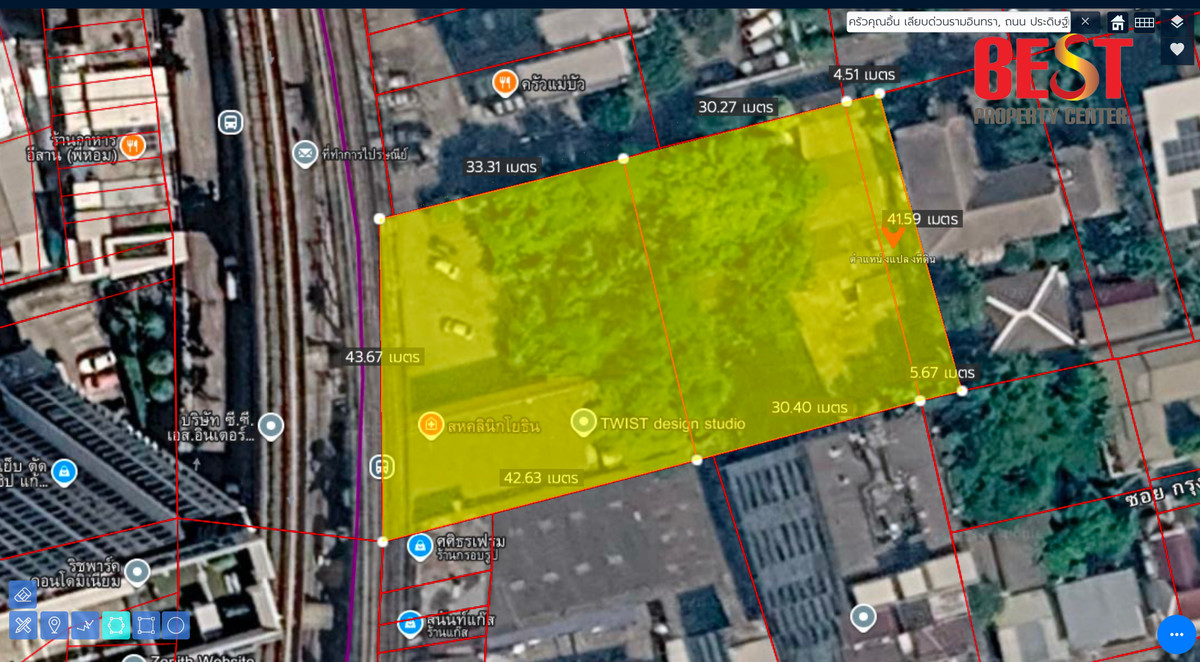The height and width of the screenshot is (662, 1200).
Task: Click the orange land parcel position arrow
Action: click(893, 236)
